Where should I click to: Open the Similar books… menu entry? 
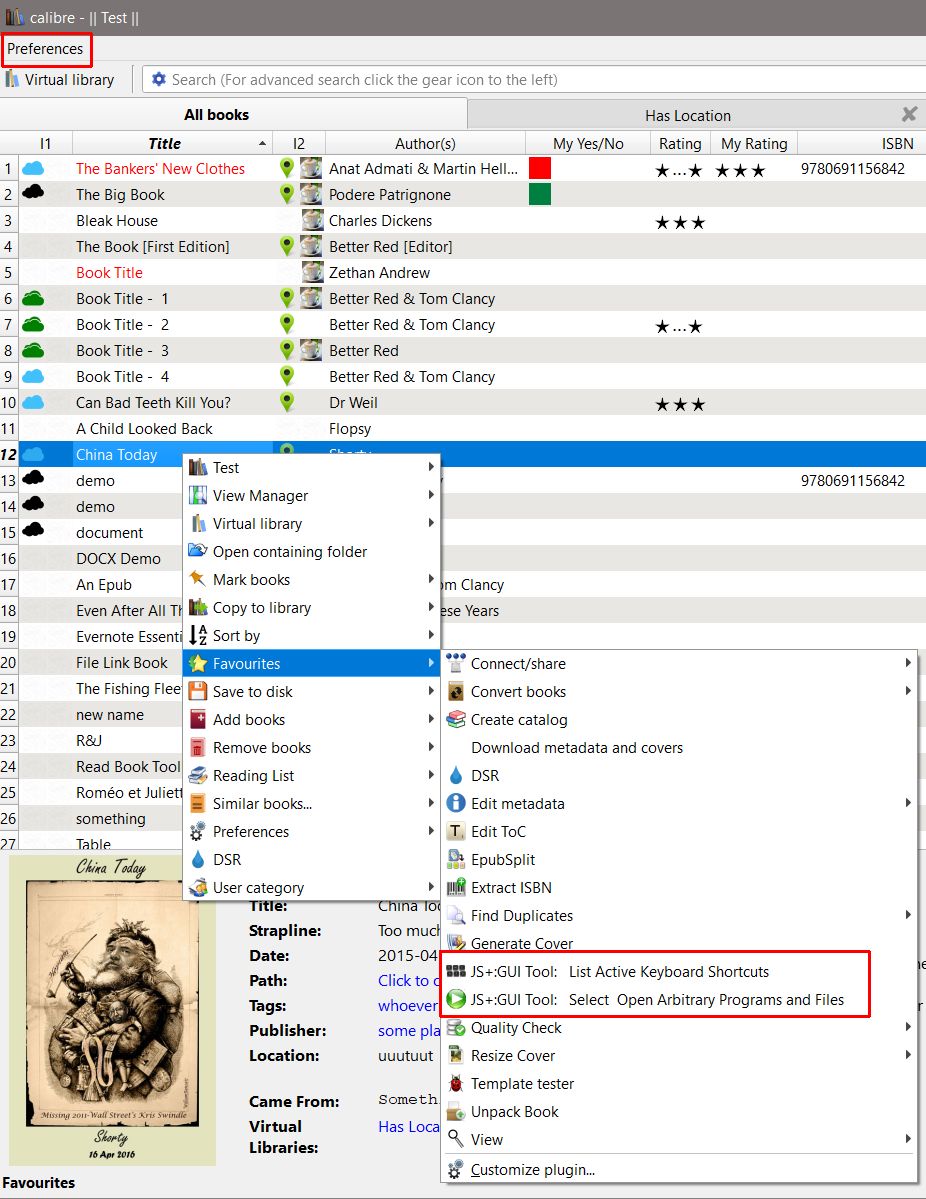312,804
